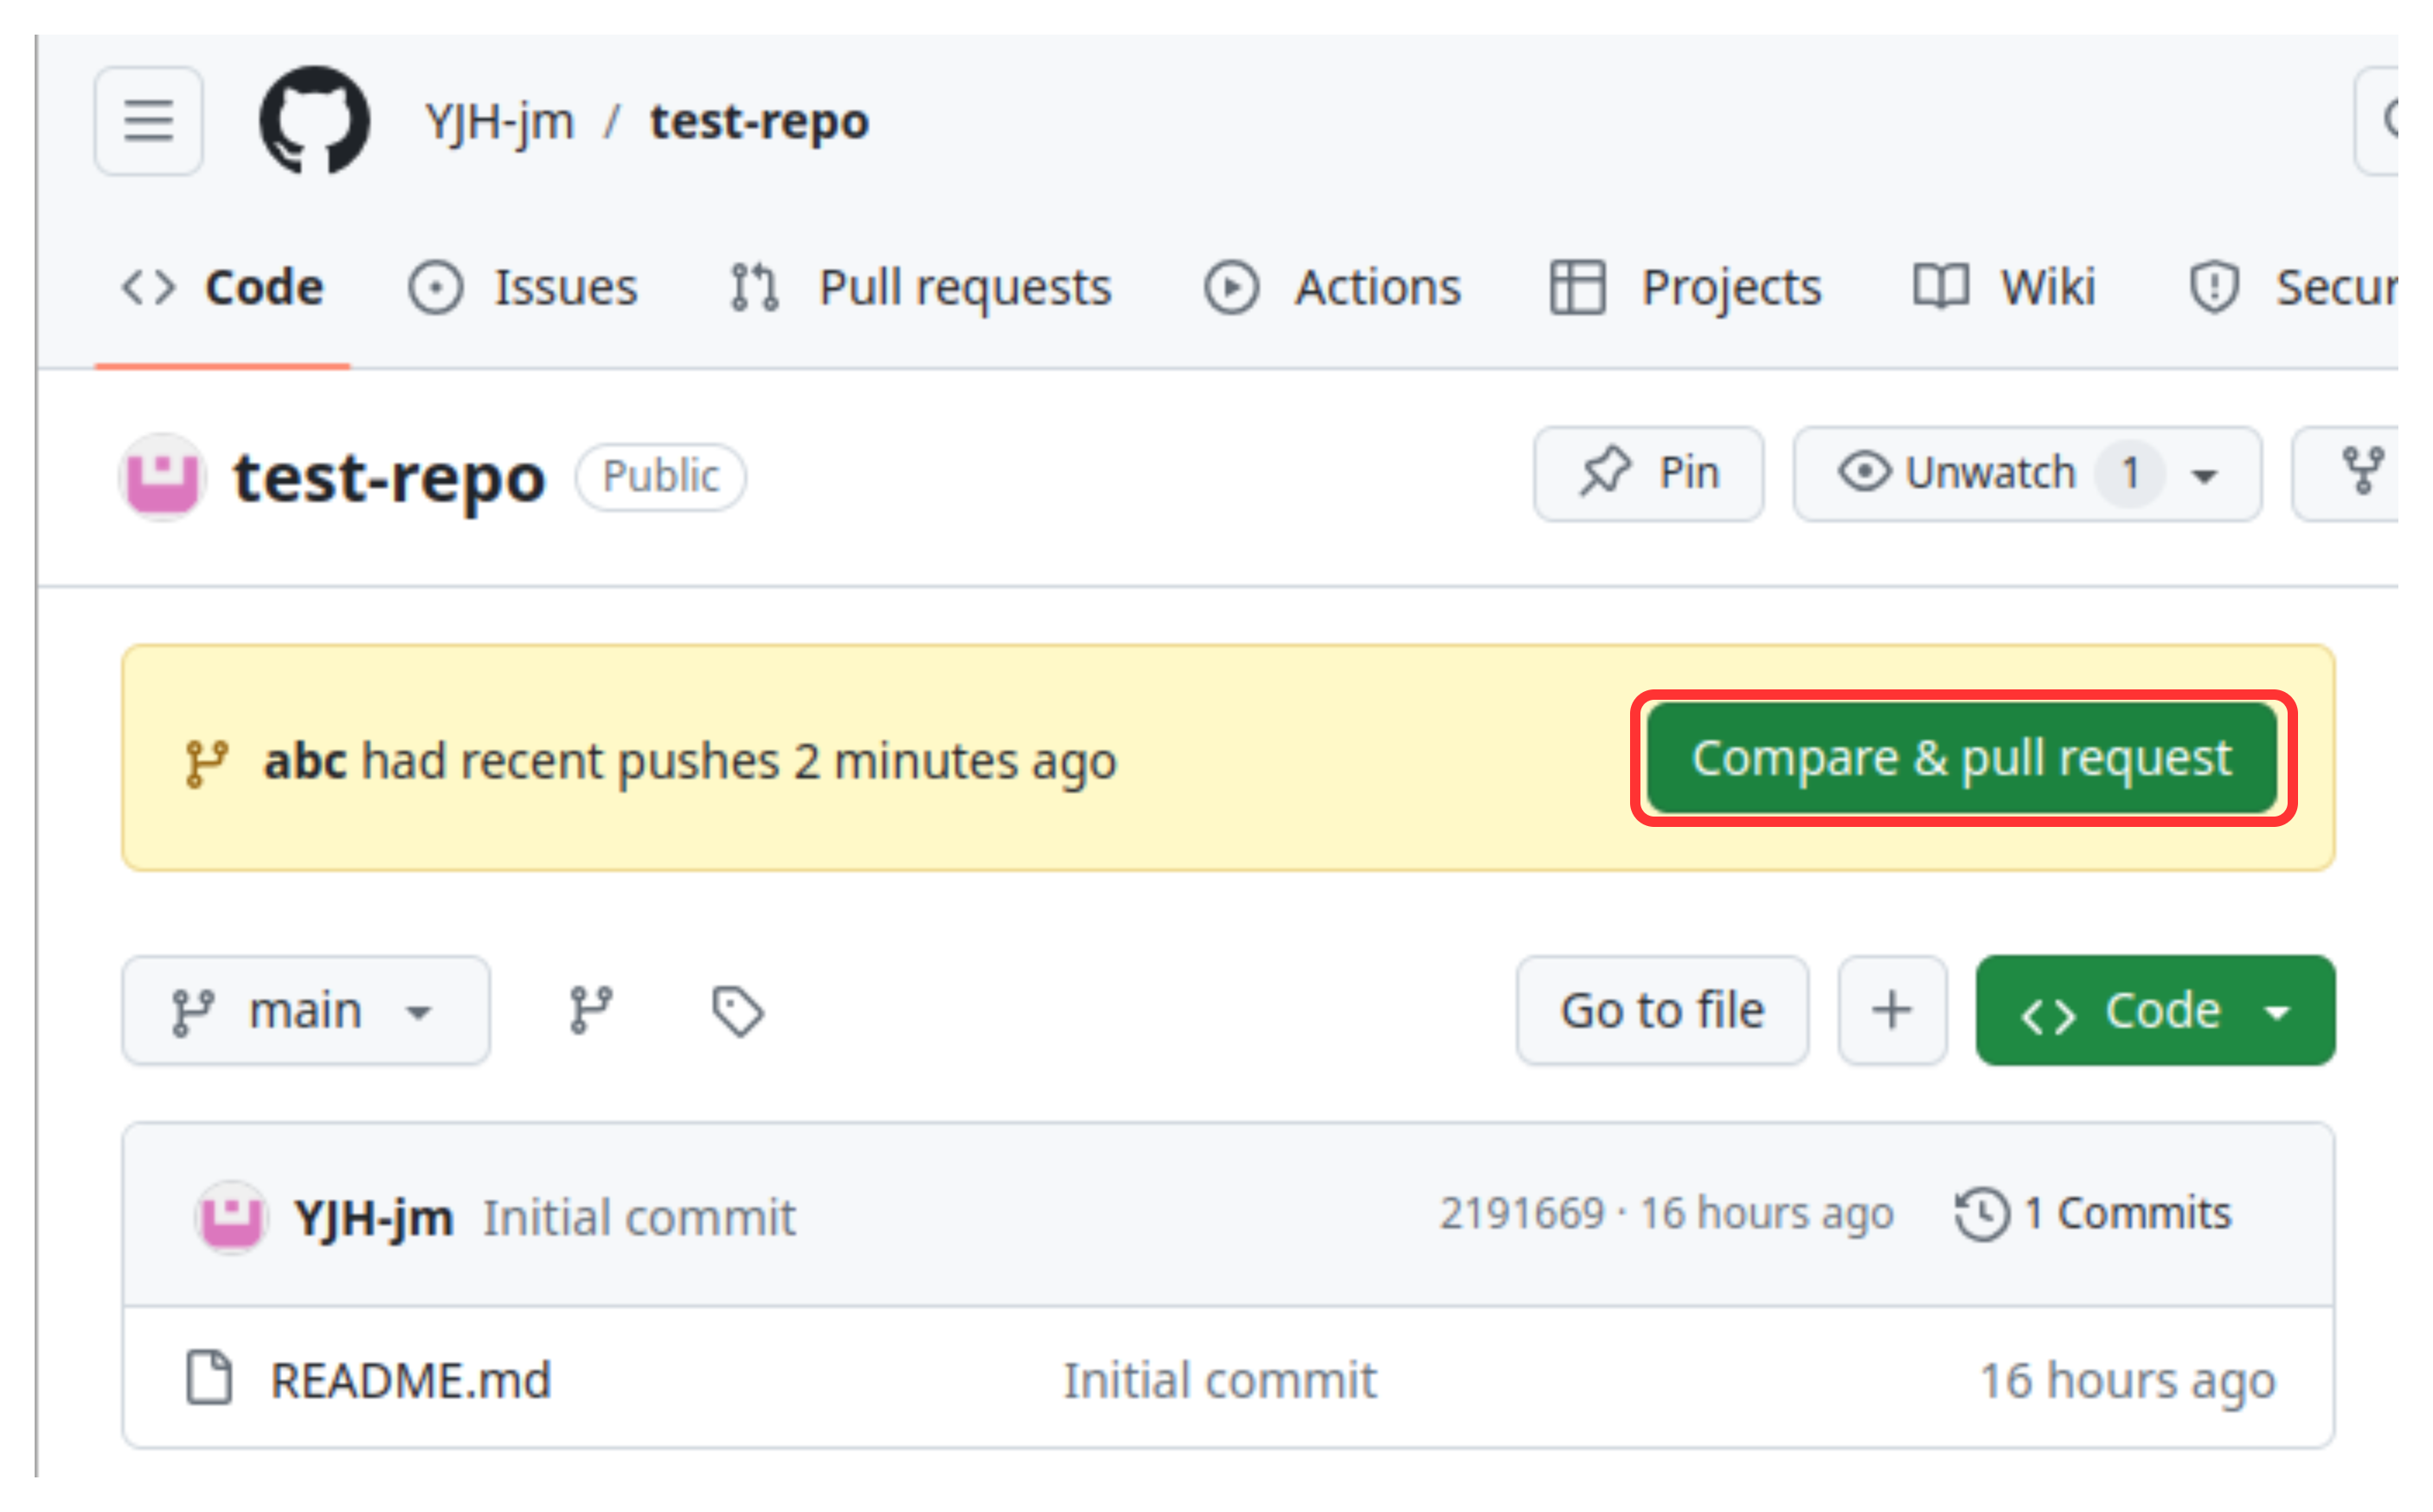Click the Go to file search field
The height and width of the screenshot is (1512, 2433).
[1661, 1010]
